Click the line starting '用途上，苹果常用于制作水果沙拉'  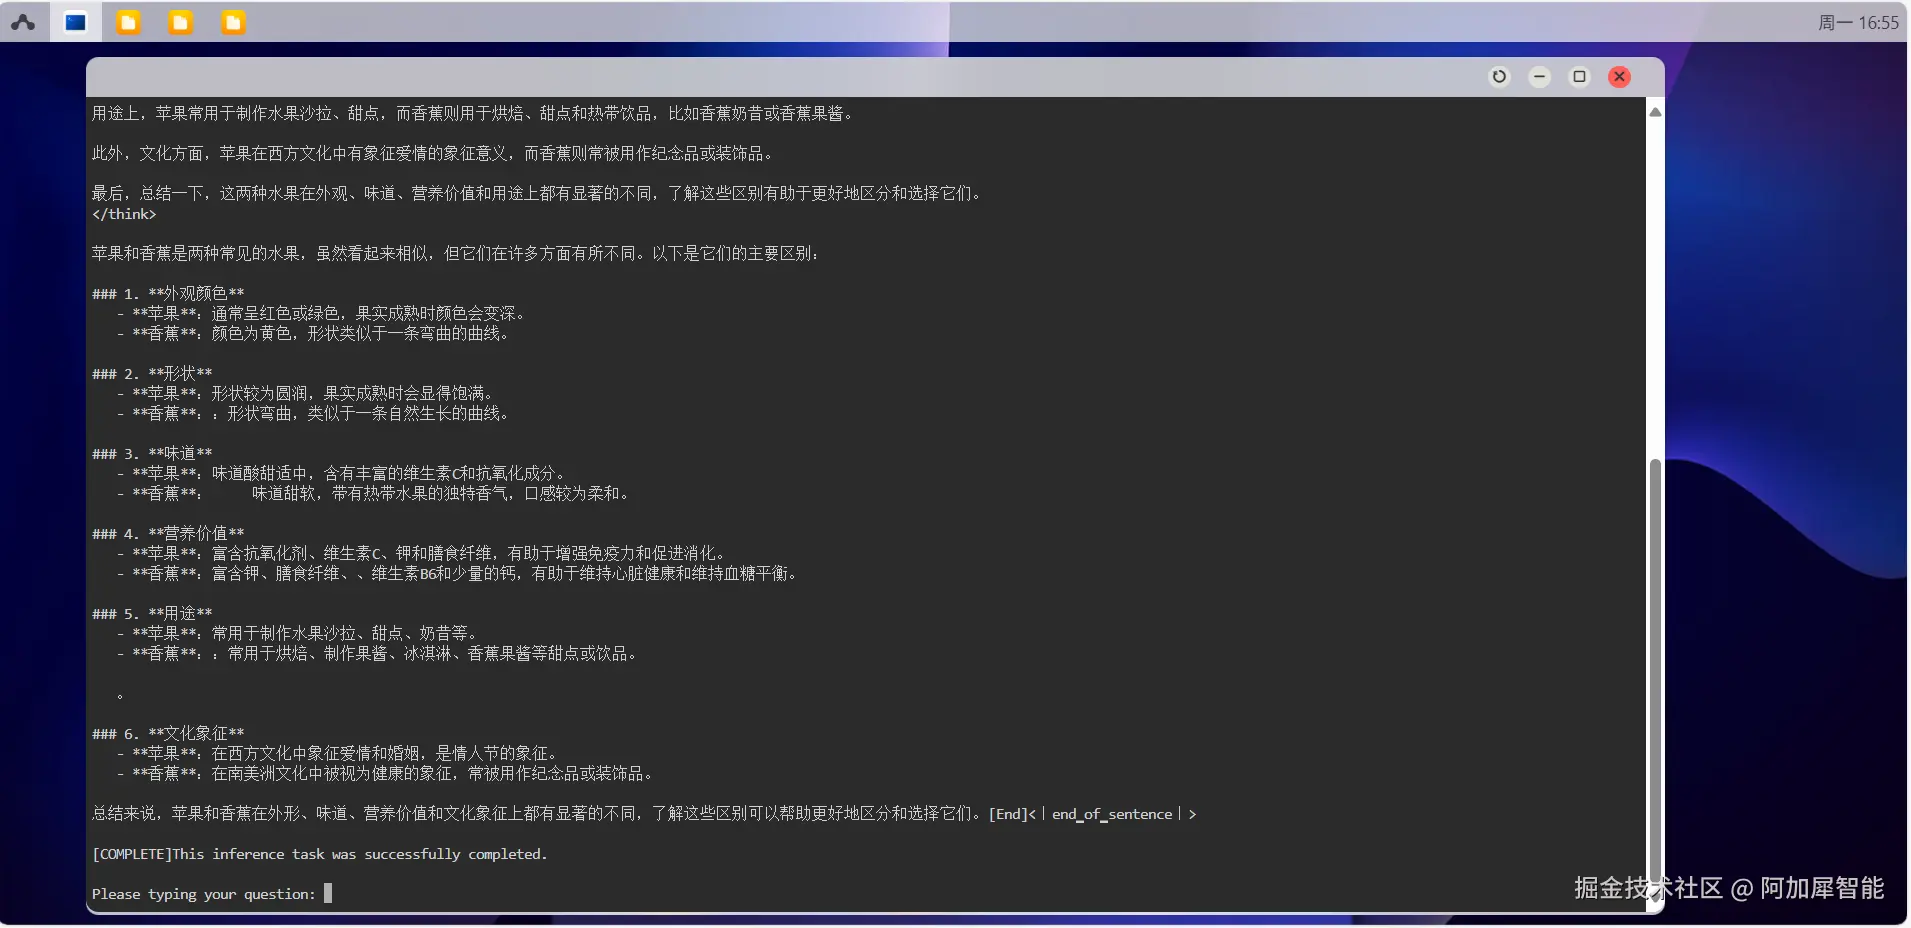click(474, 113)
